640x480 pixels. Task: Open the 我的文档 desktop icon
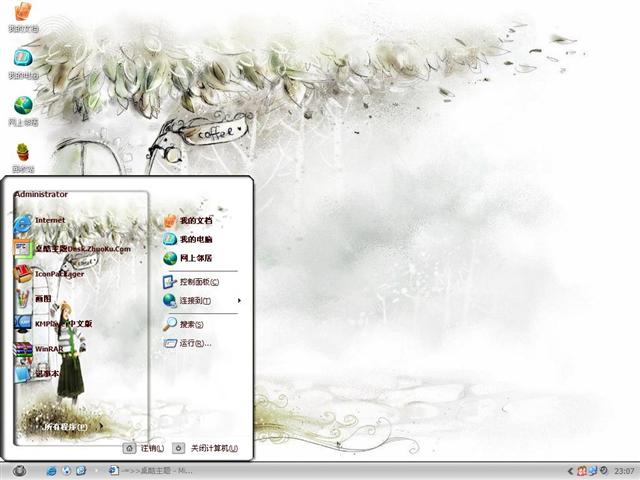coord(23,16)
